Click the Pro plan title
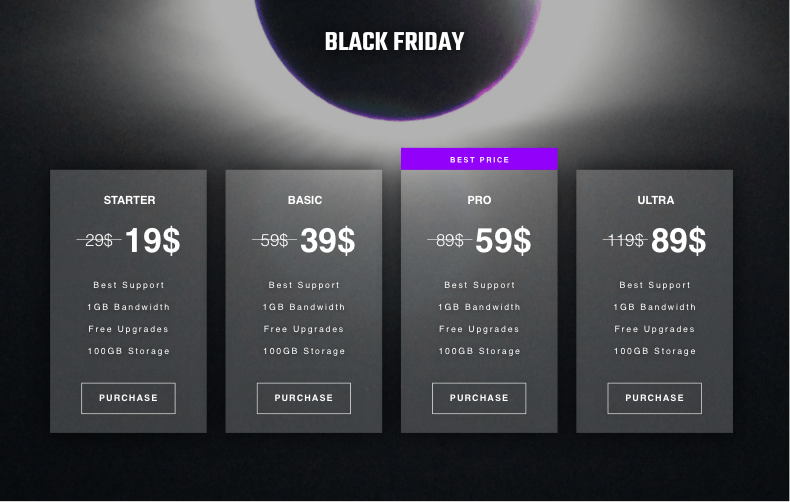The image size is (790, 502). click(x=479, y=200)
